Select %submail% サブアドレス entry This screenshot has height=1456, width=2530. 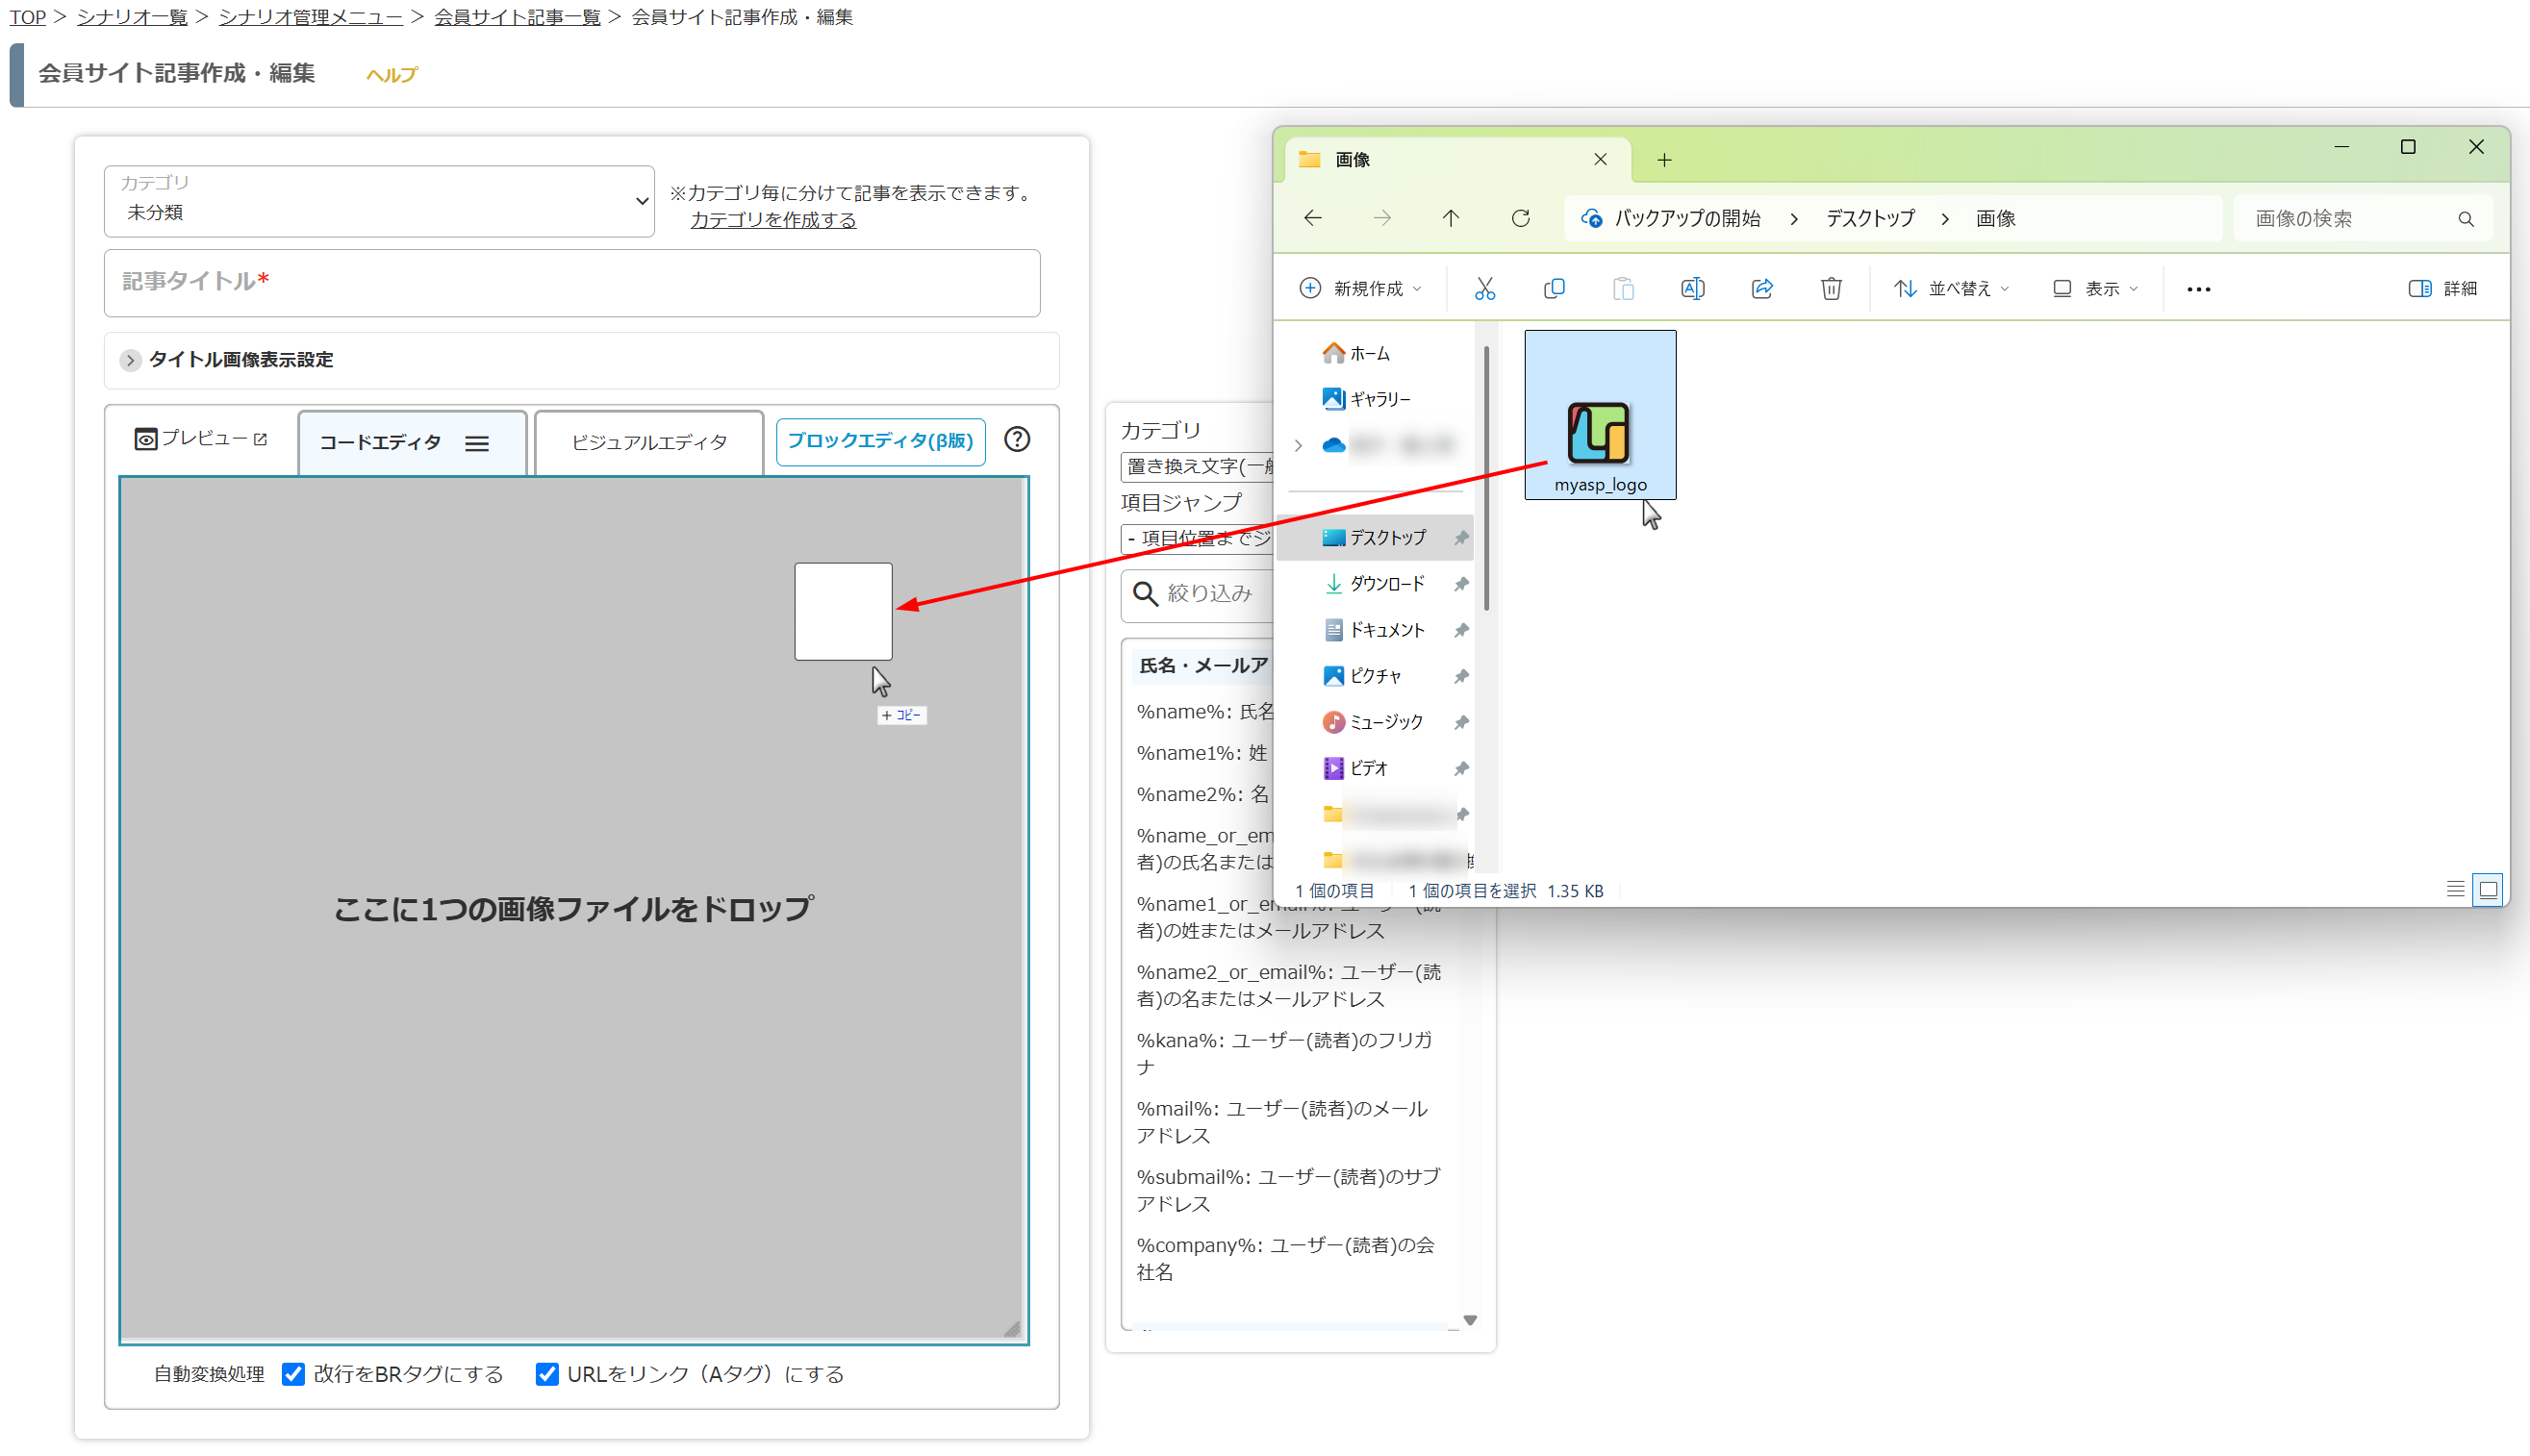tap(1287, 1190)
